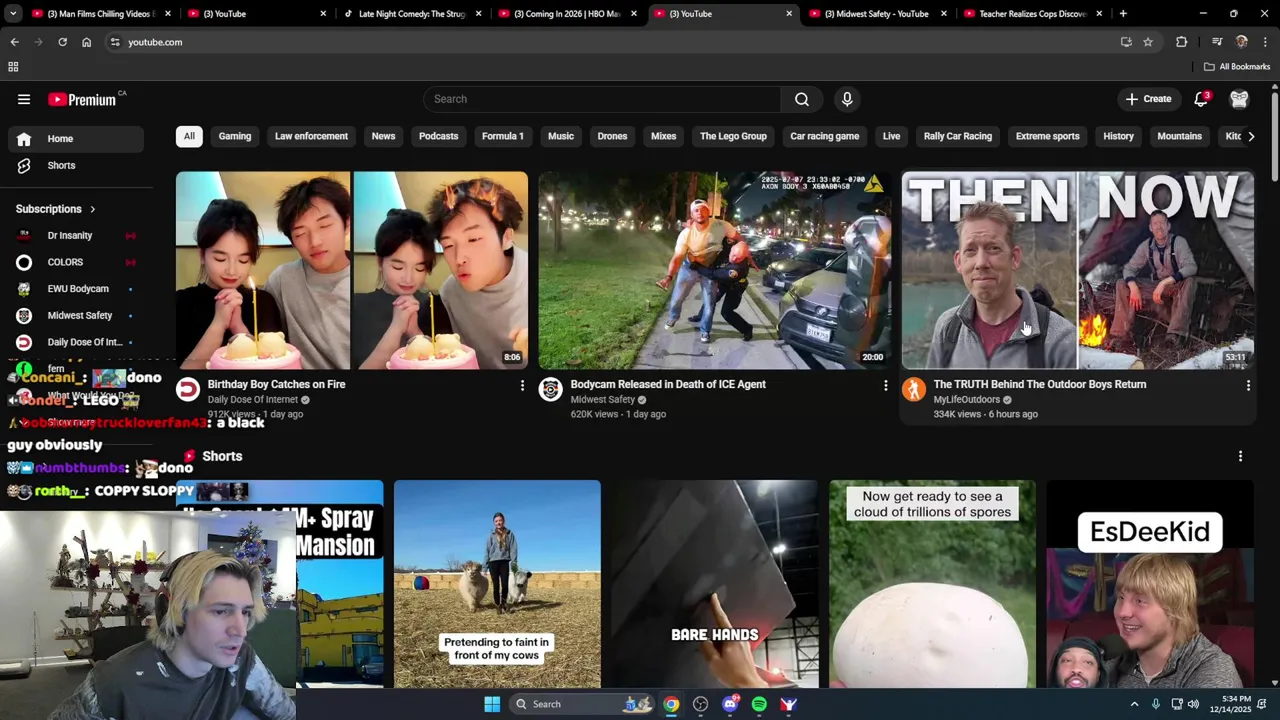Viewport: 1280px width, 720px height.
Task: Select the Mixes filter chip
Action: coord(664,136)
